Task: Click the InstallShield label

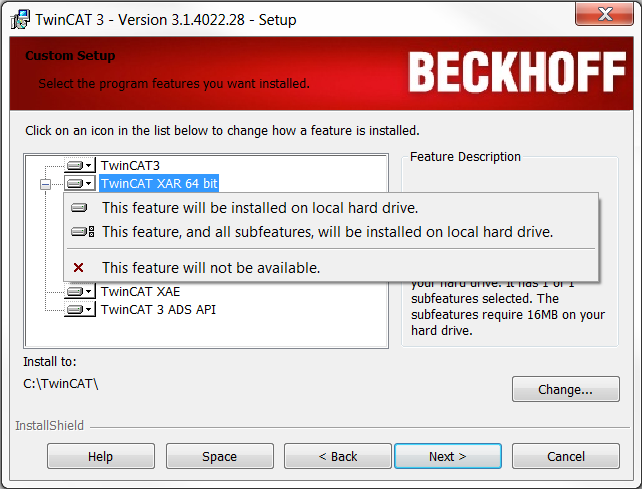Action: pos(49,426)
